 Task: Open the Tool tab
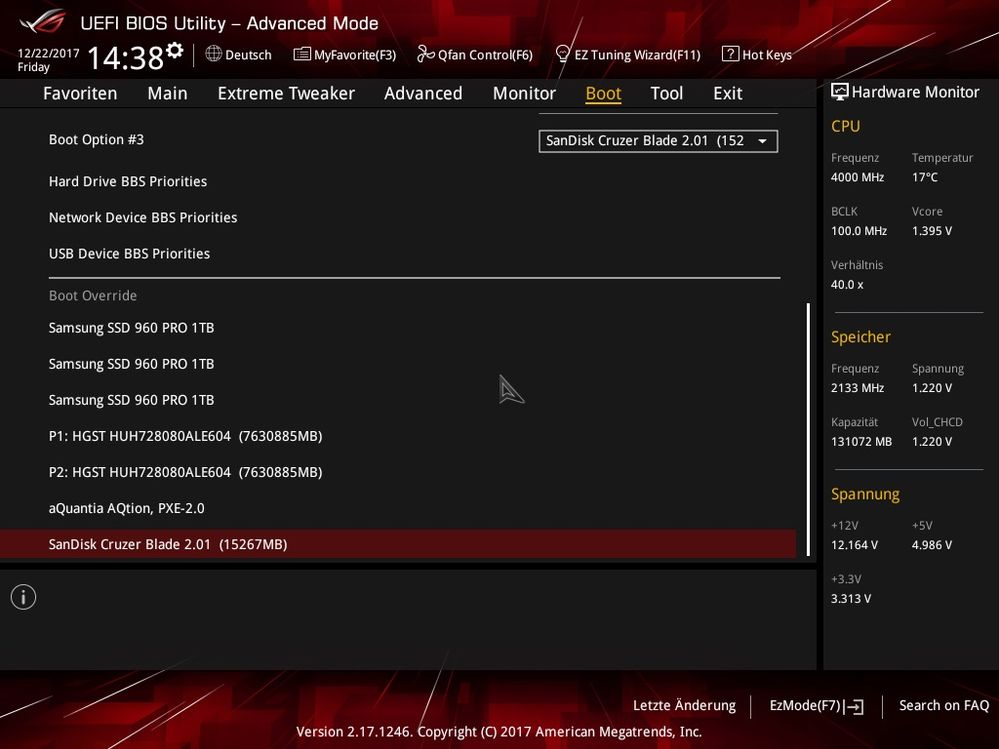pyautogui.click(x=667, y=94)
